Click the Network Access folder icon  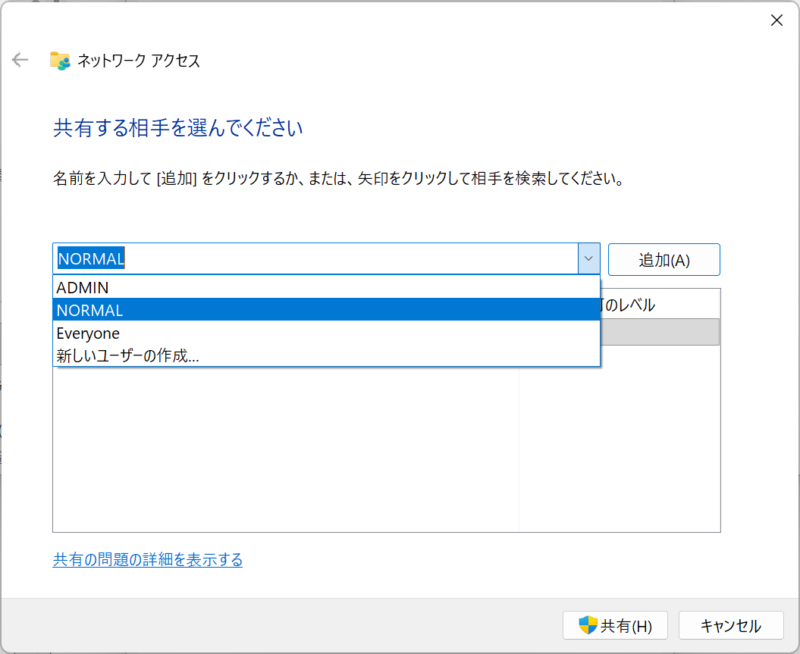coord(60,60)
